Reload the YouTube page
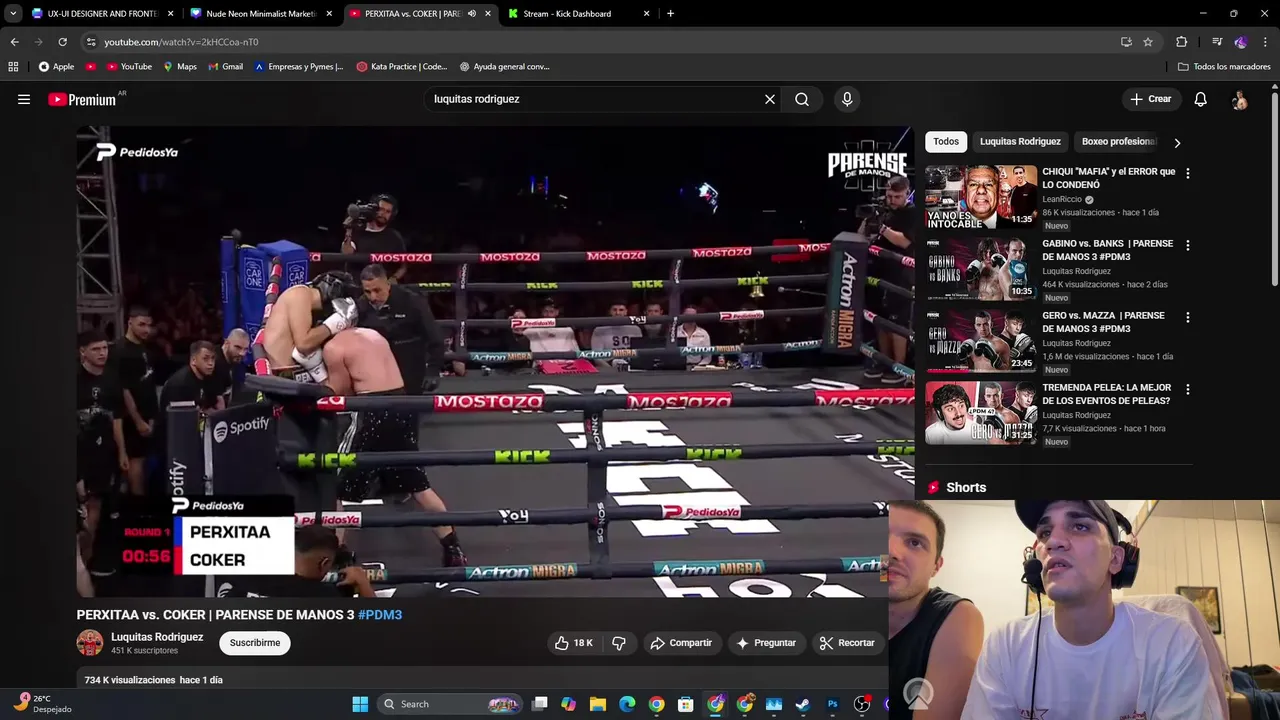This screenshot has height=720, width=1280. [62, 42]
